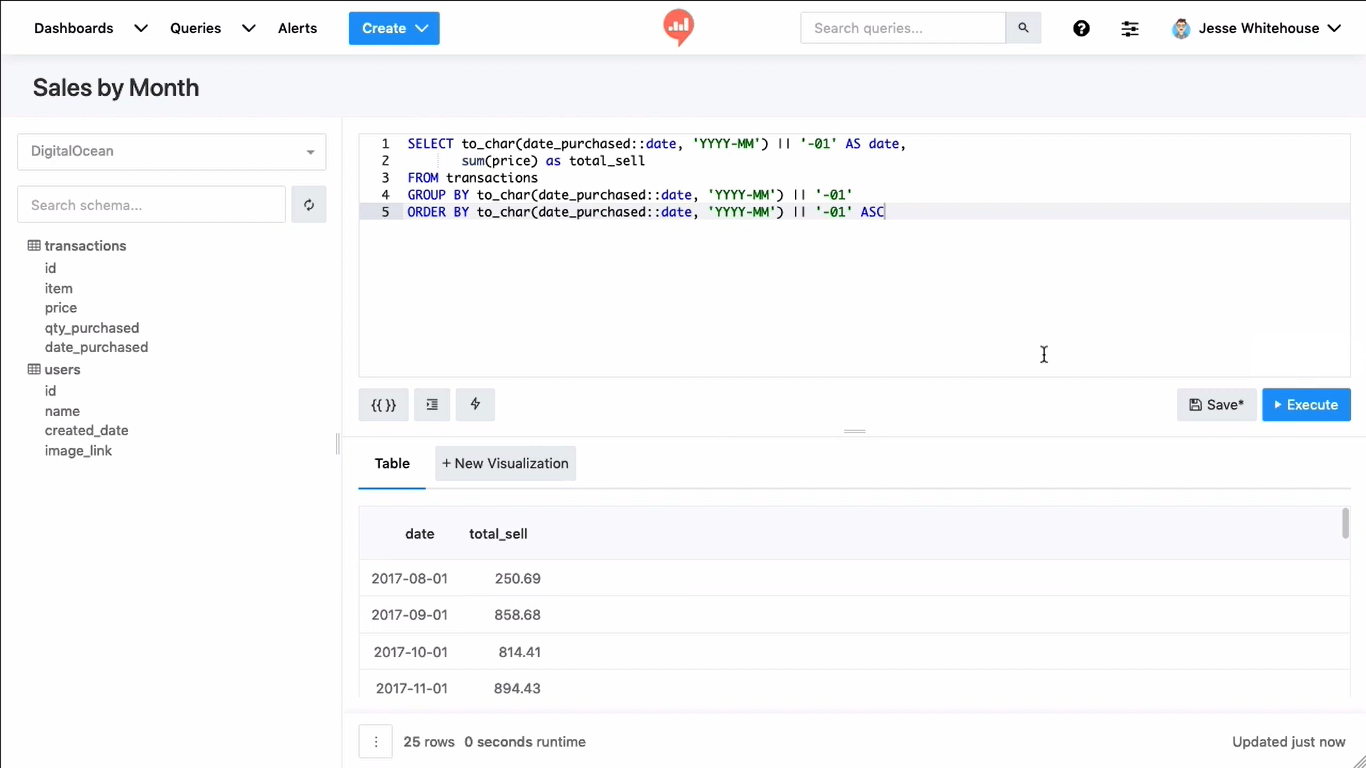
Task: Open the Jesse Whitehouse user menu
Action: 1257,28
